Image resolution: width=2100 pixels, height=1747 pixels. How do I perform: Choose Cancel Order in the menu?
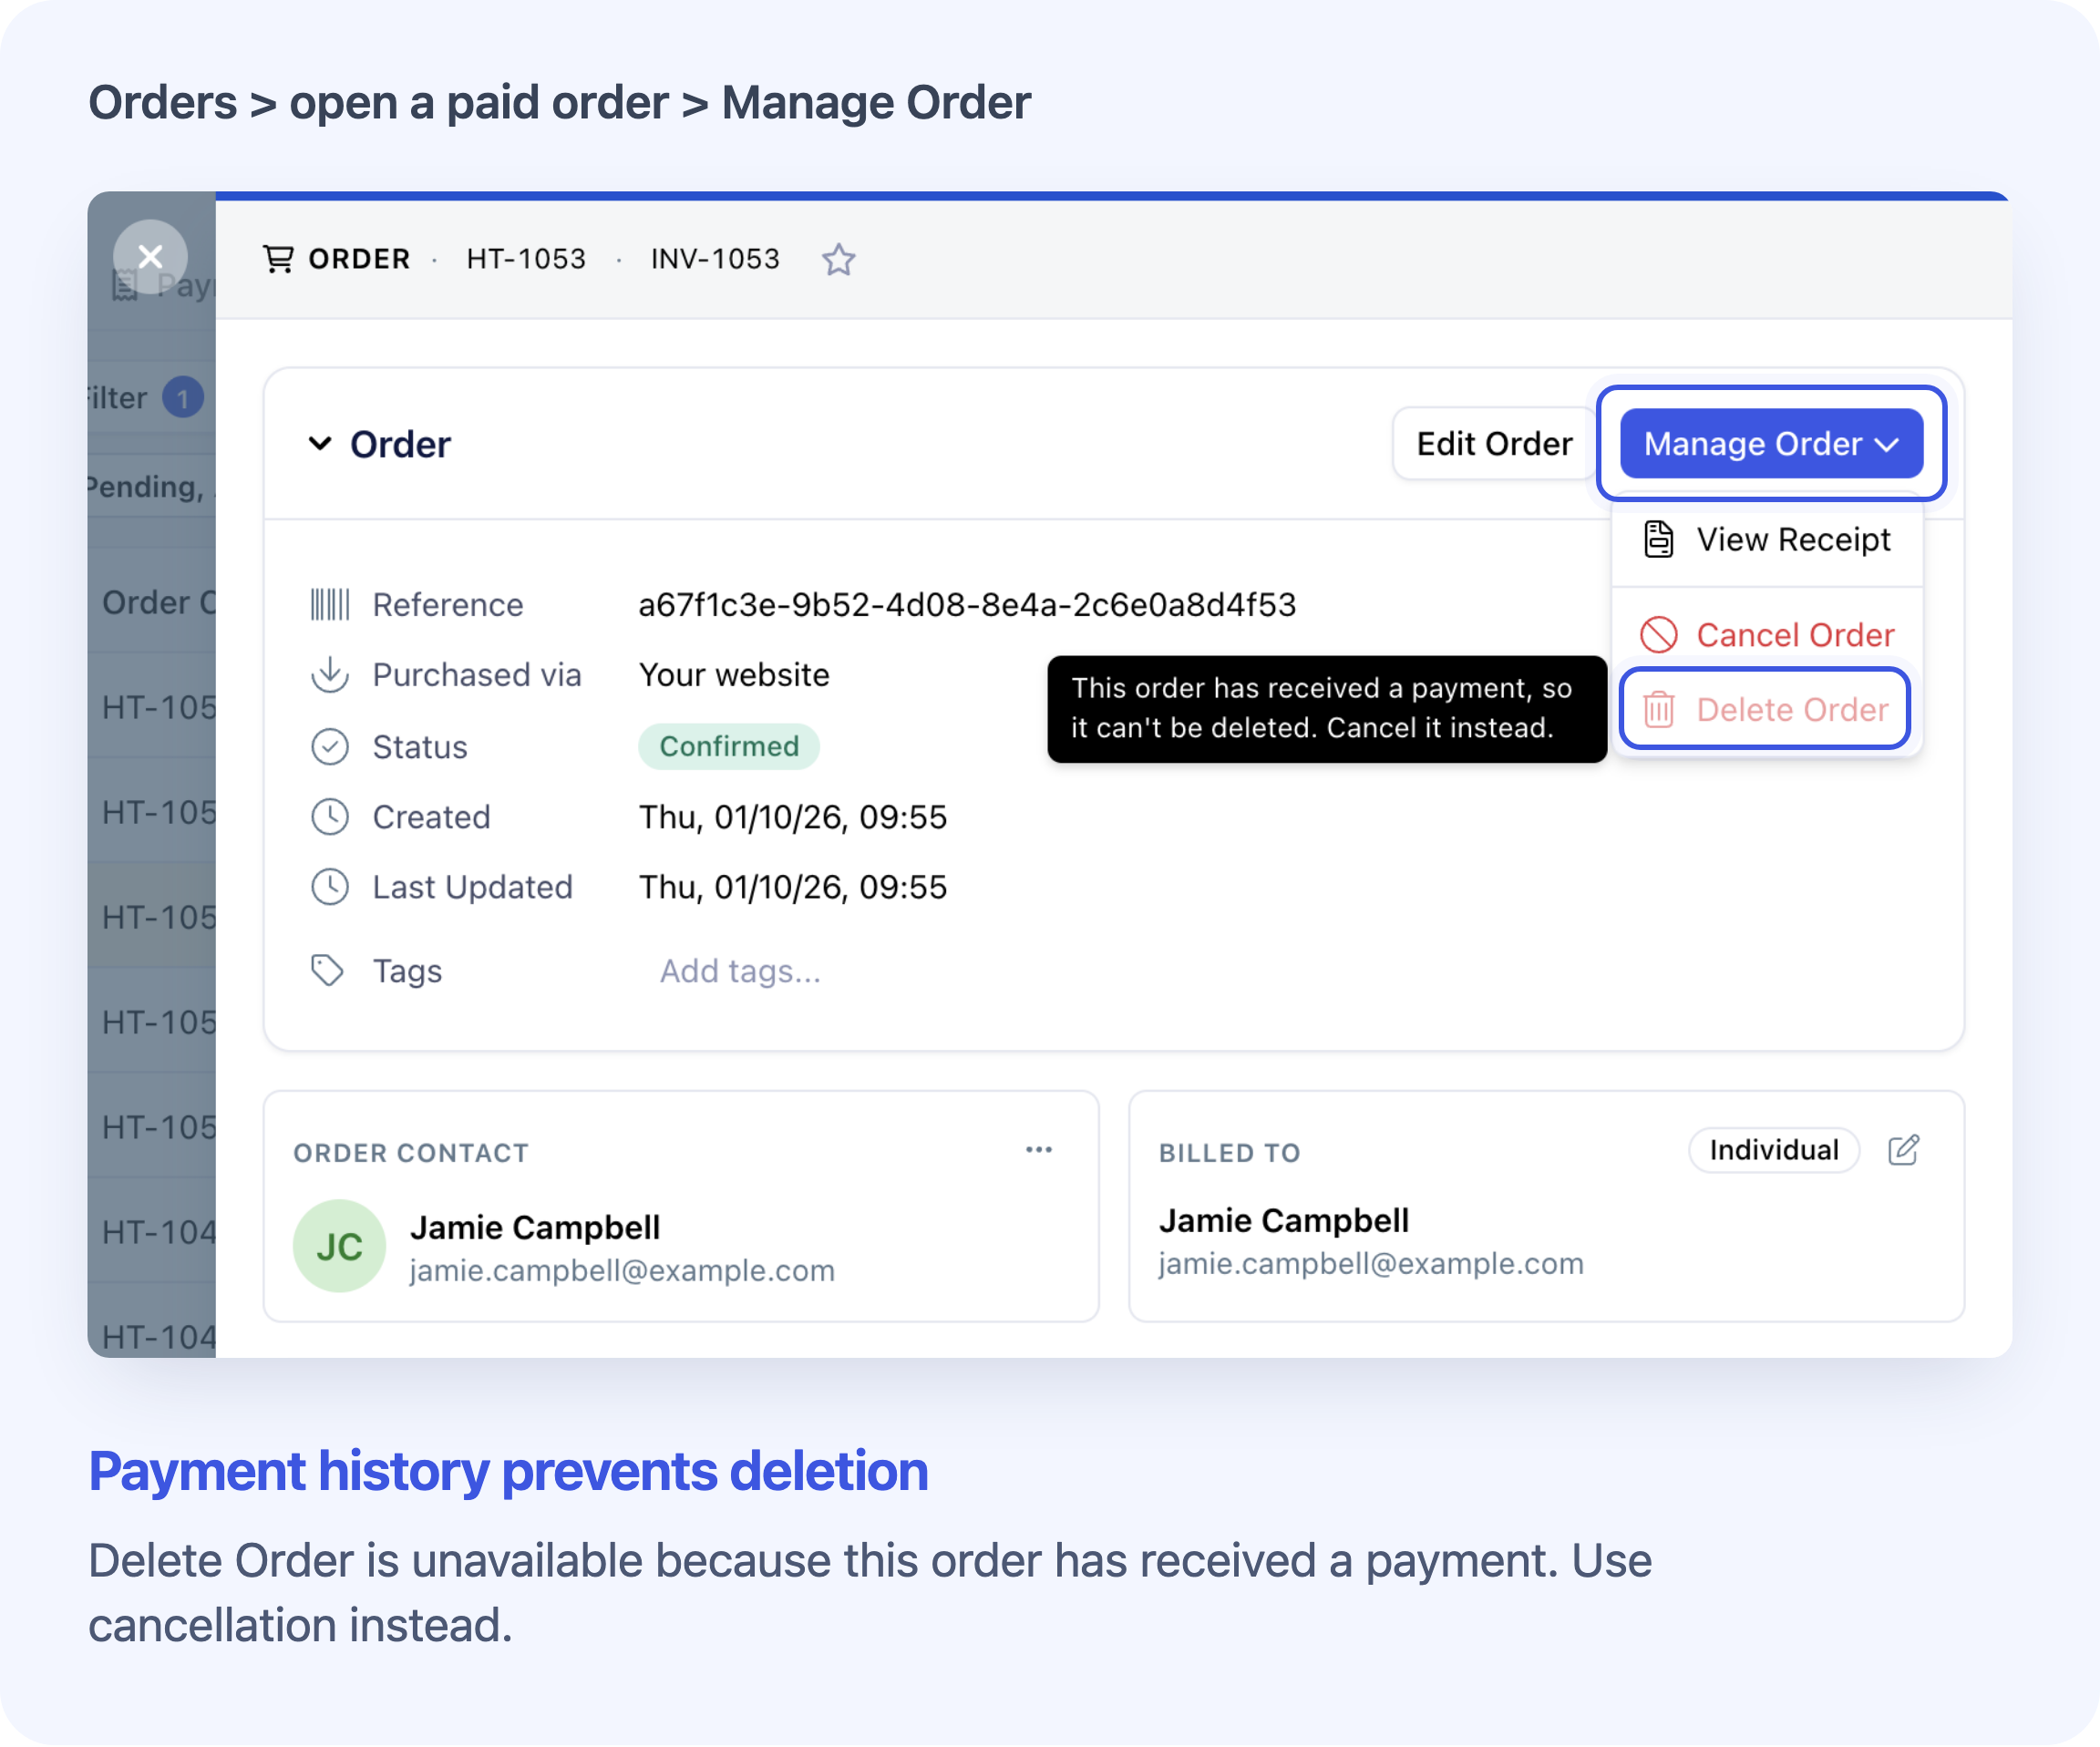1767,634
